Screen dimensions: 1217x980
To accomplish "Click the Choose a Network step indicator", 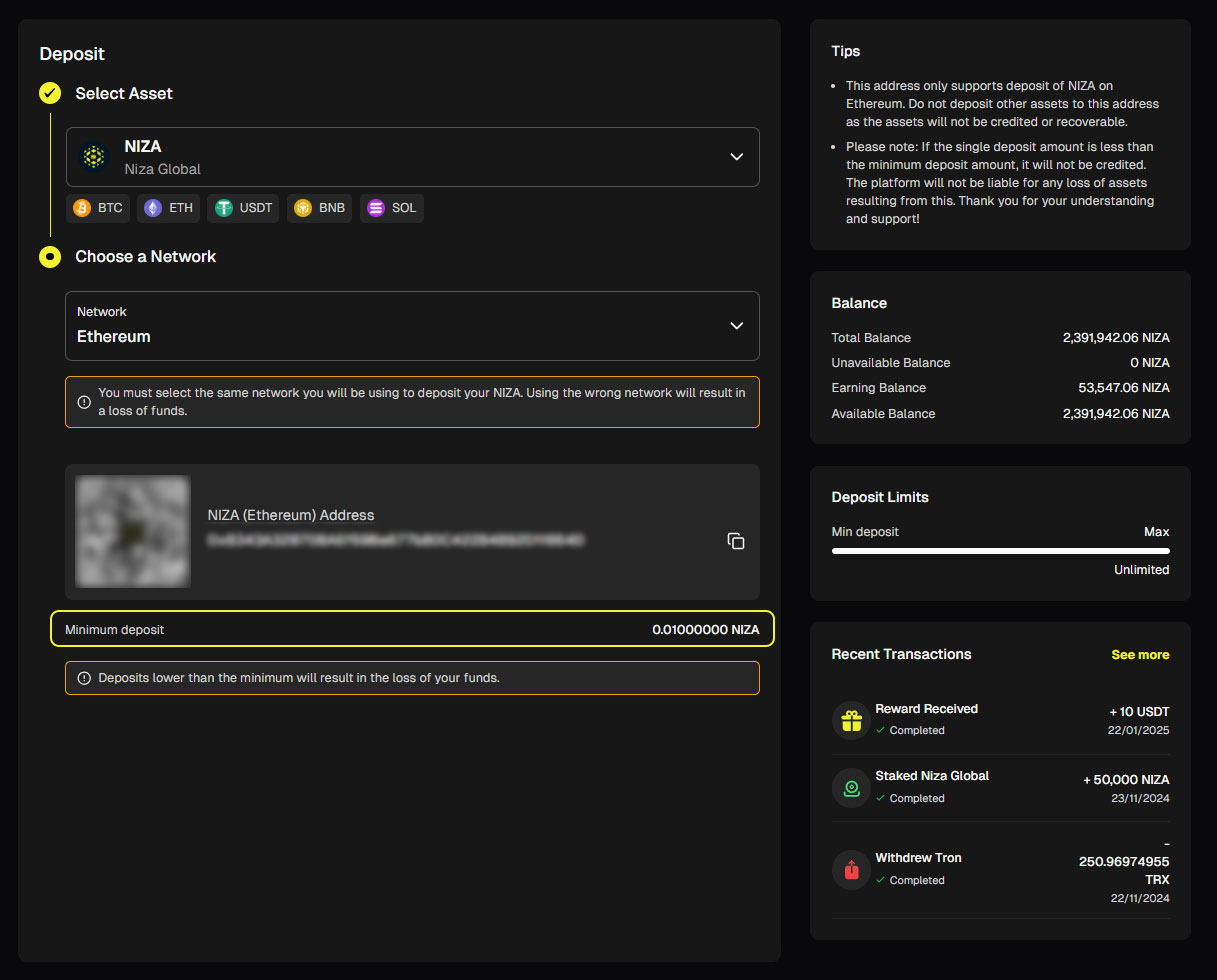I will click(x=50, y=257).
